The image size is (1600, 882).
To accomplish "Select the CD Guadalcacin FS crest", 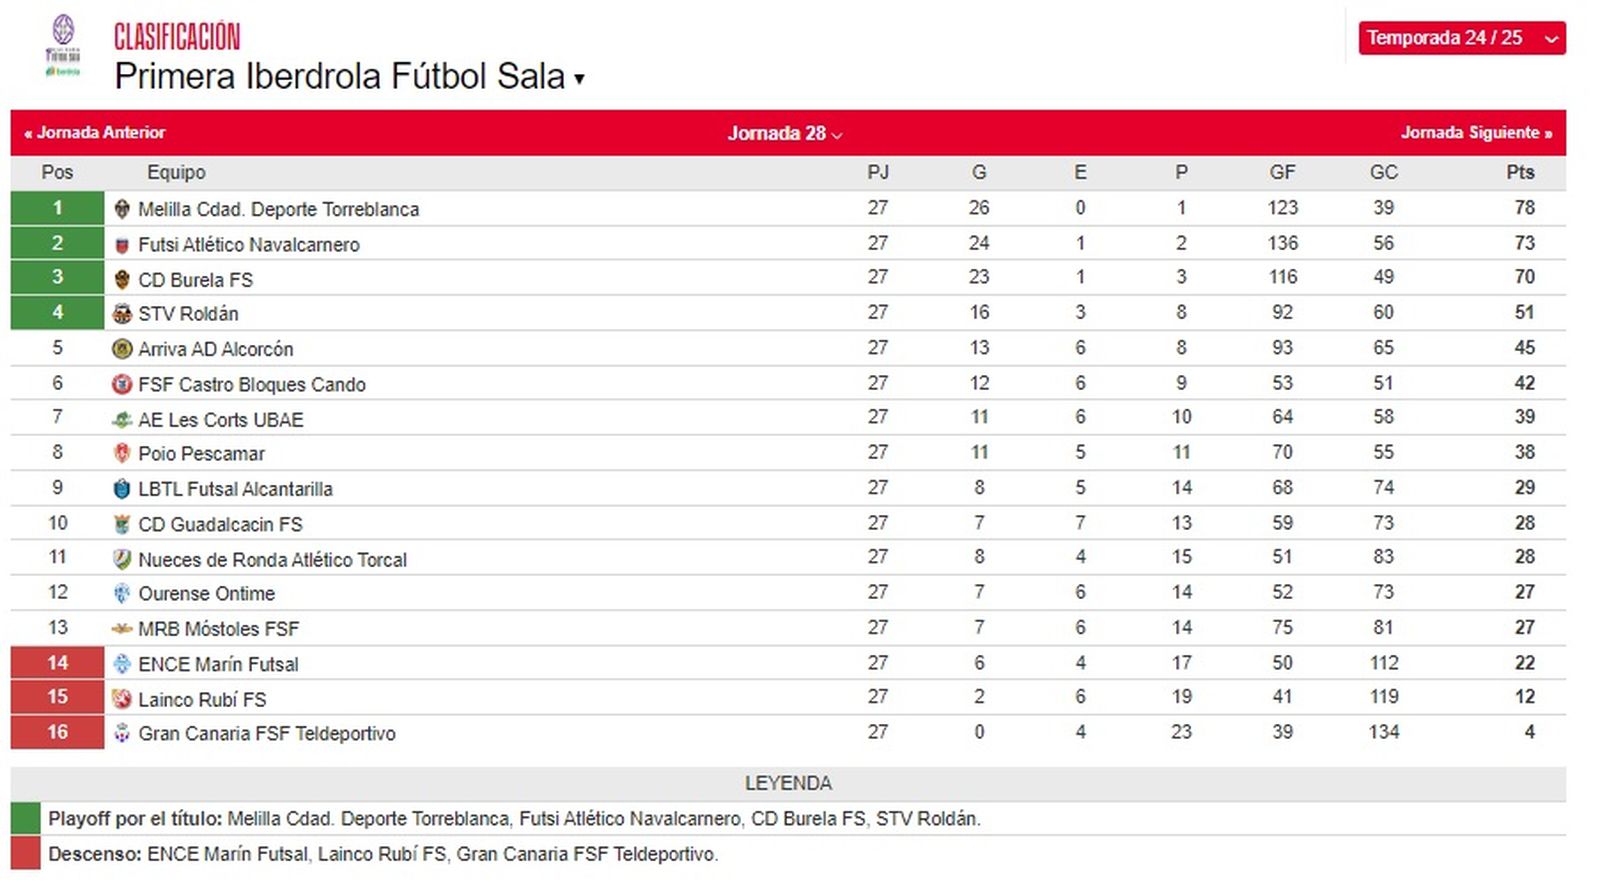I will tap(122, 523).
